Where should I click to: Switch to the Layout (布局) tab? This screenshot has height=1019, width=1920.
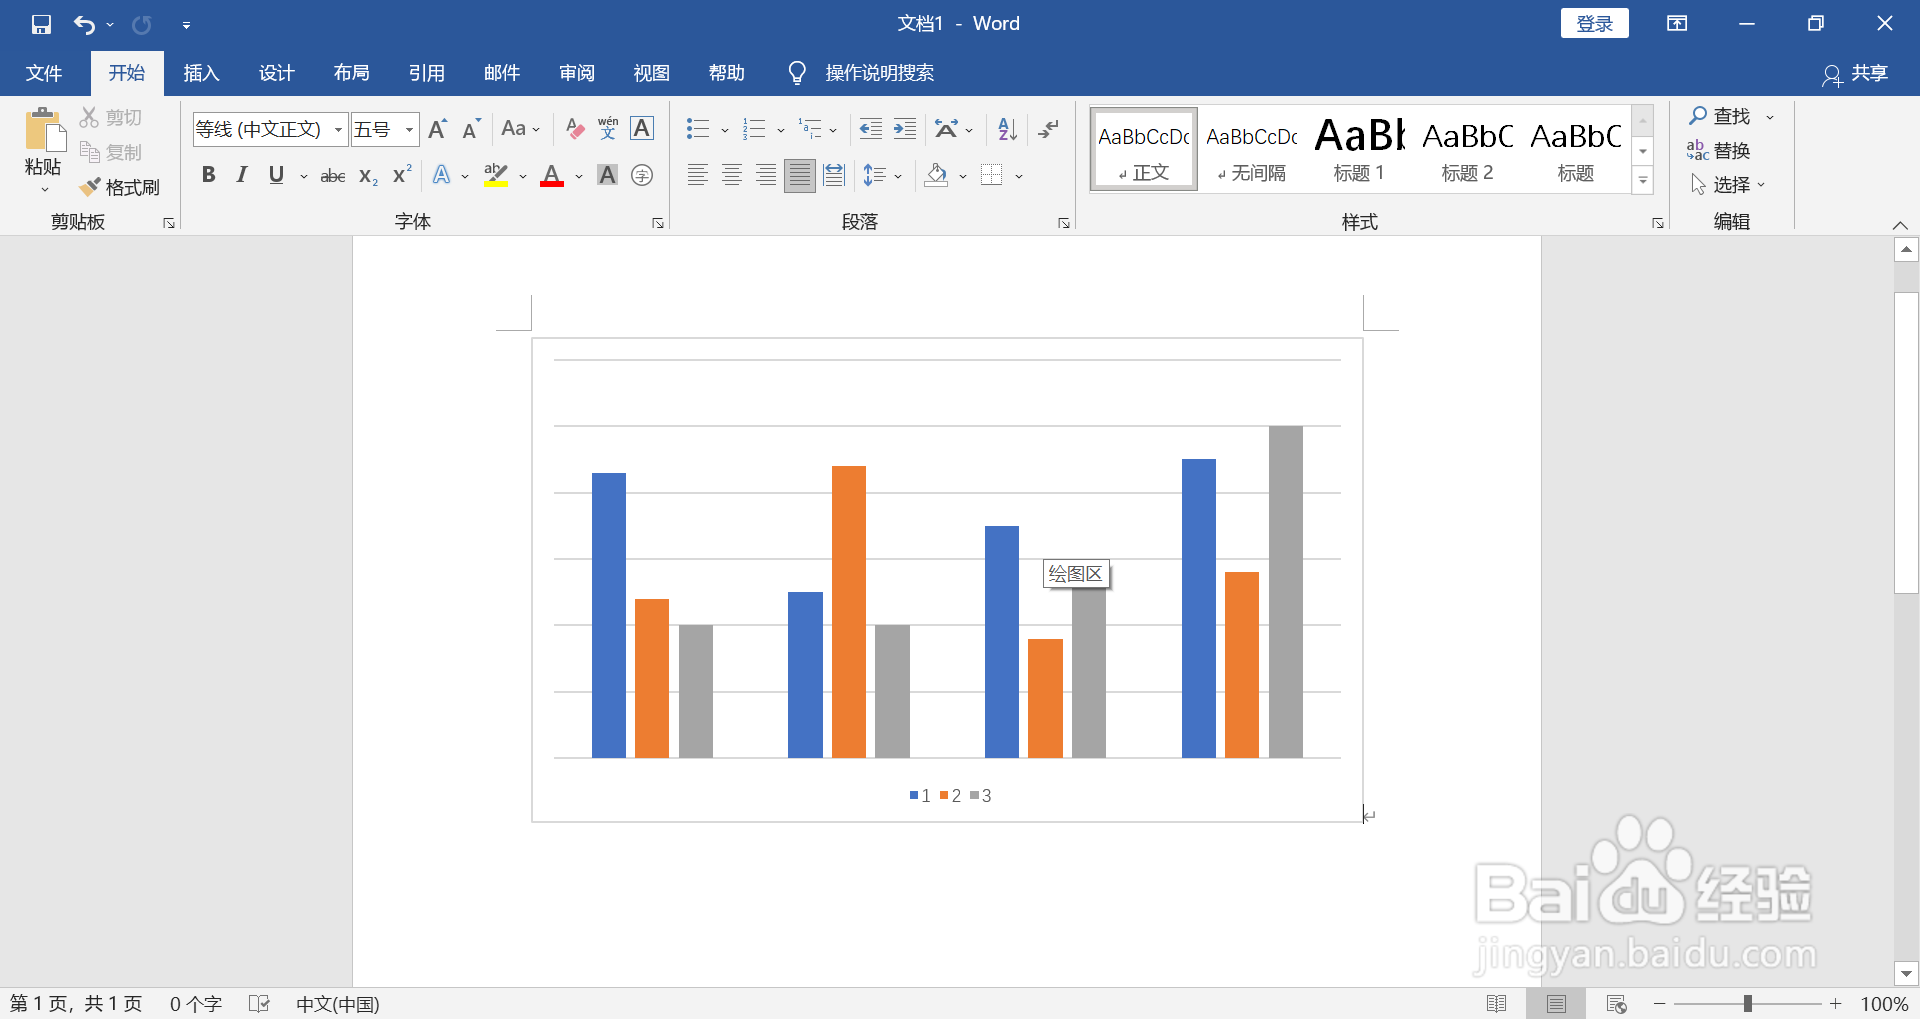[x=351, y=73]
